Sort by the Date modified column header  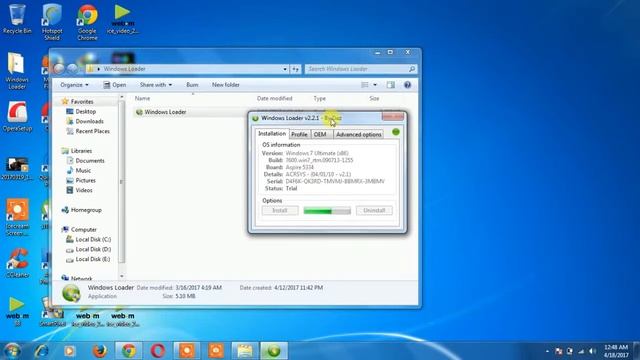coord(275,98)
